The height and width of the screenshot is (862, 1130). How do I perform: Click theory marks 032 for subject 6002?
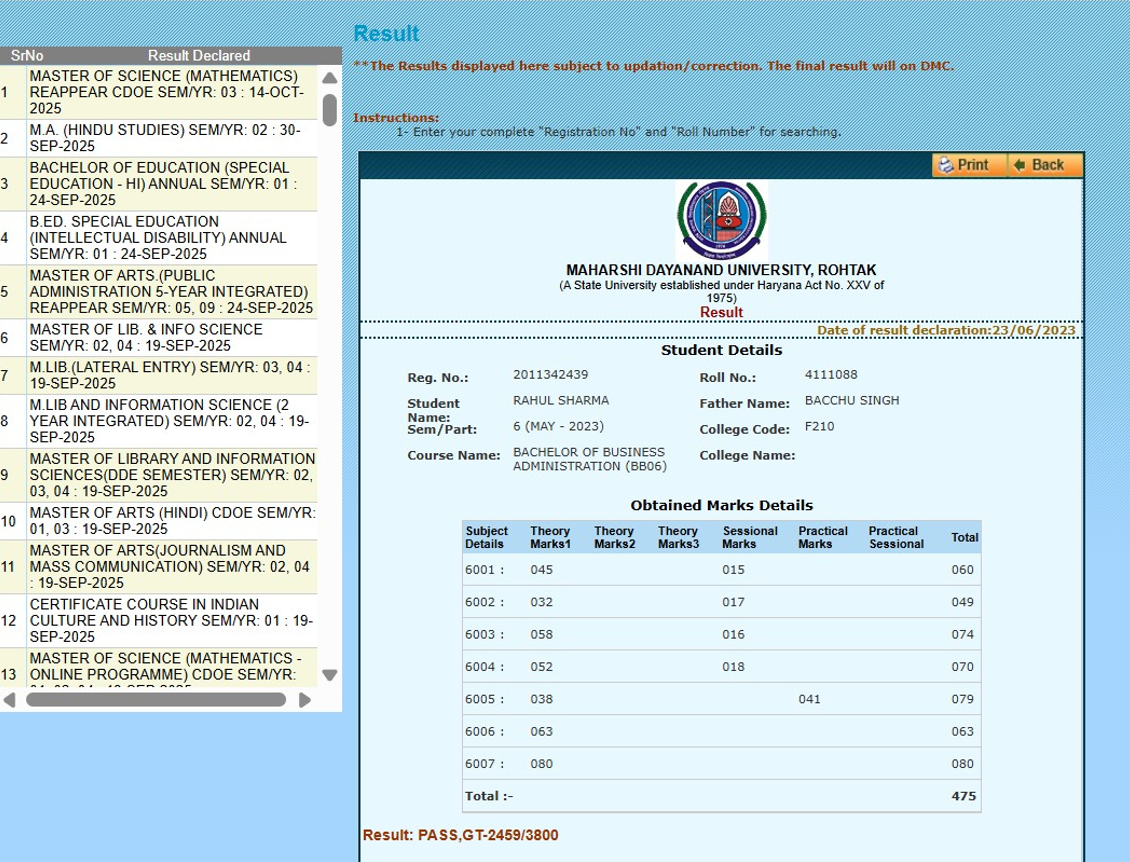[541, 603]
